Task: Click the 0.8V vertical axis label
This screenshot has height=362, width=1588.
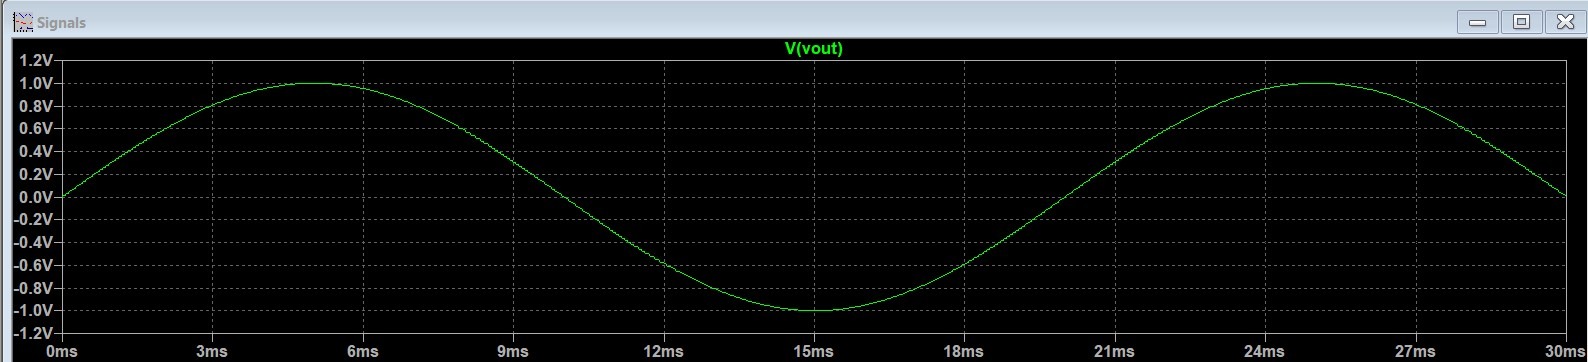Action: [x=35, y=106]
